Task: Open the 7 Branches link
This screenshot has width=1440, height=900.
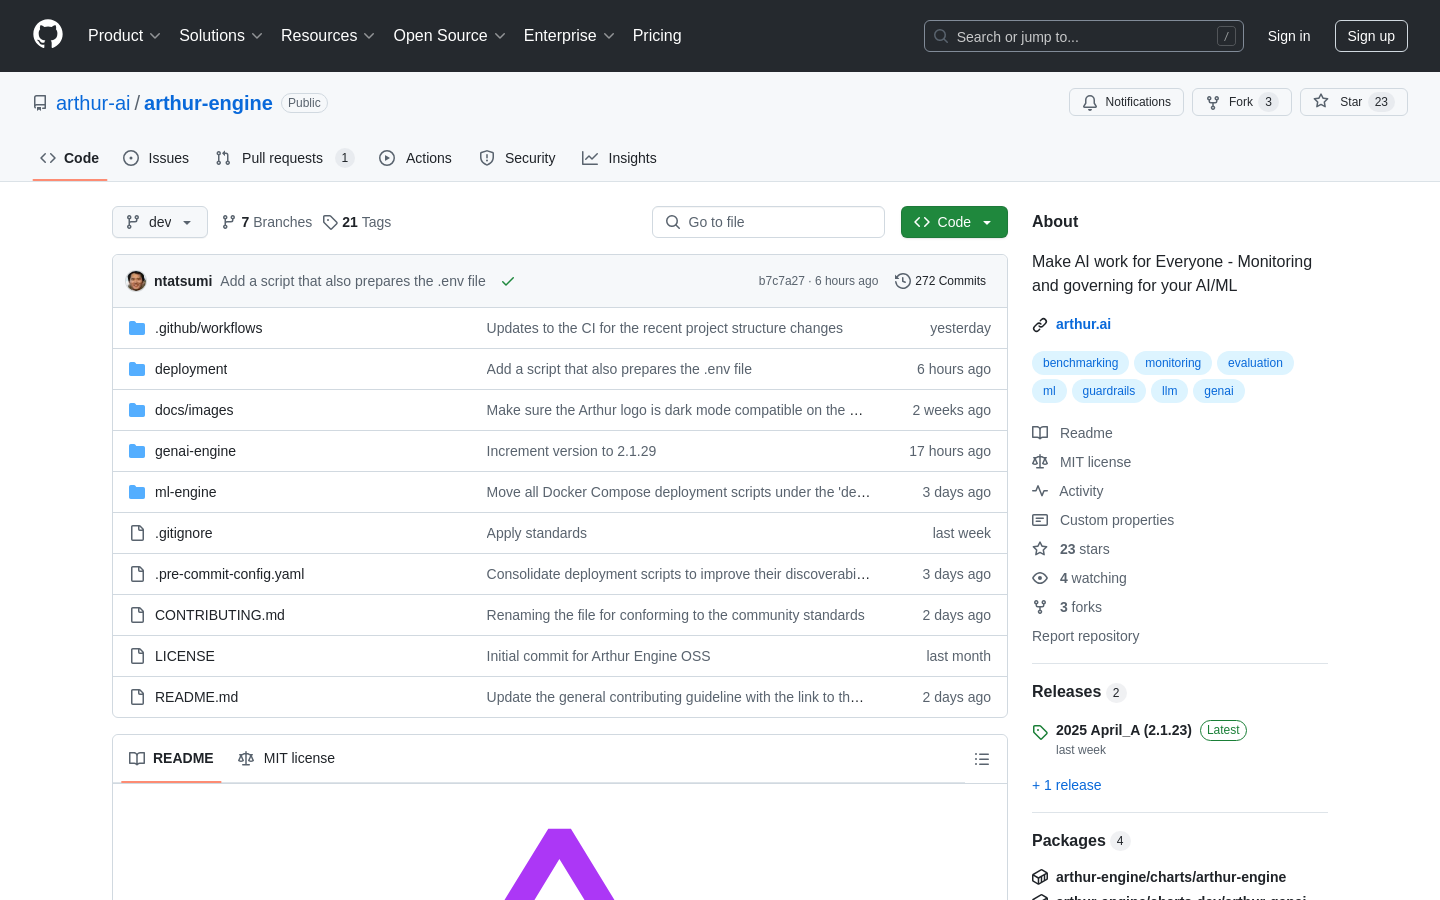Action: click(x=267, y=222)
